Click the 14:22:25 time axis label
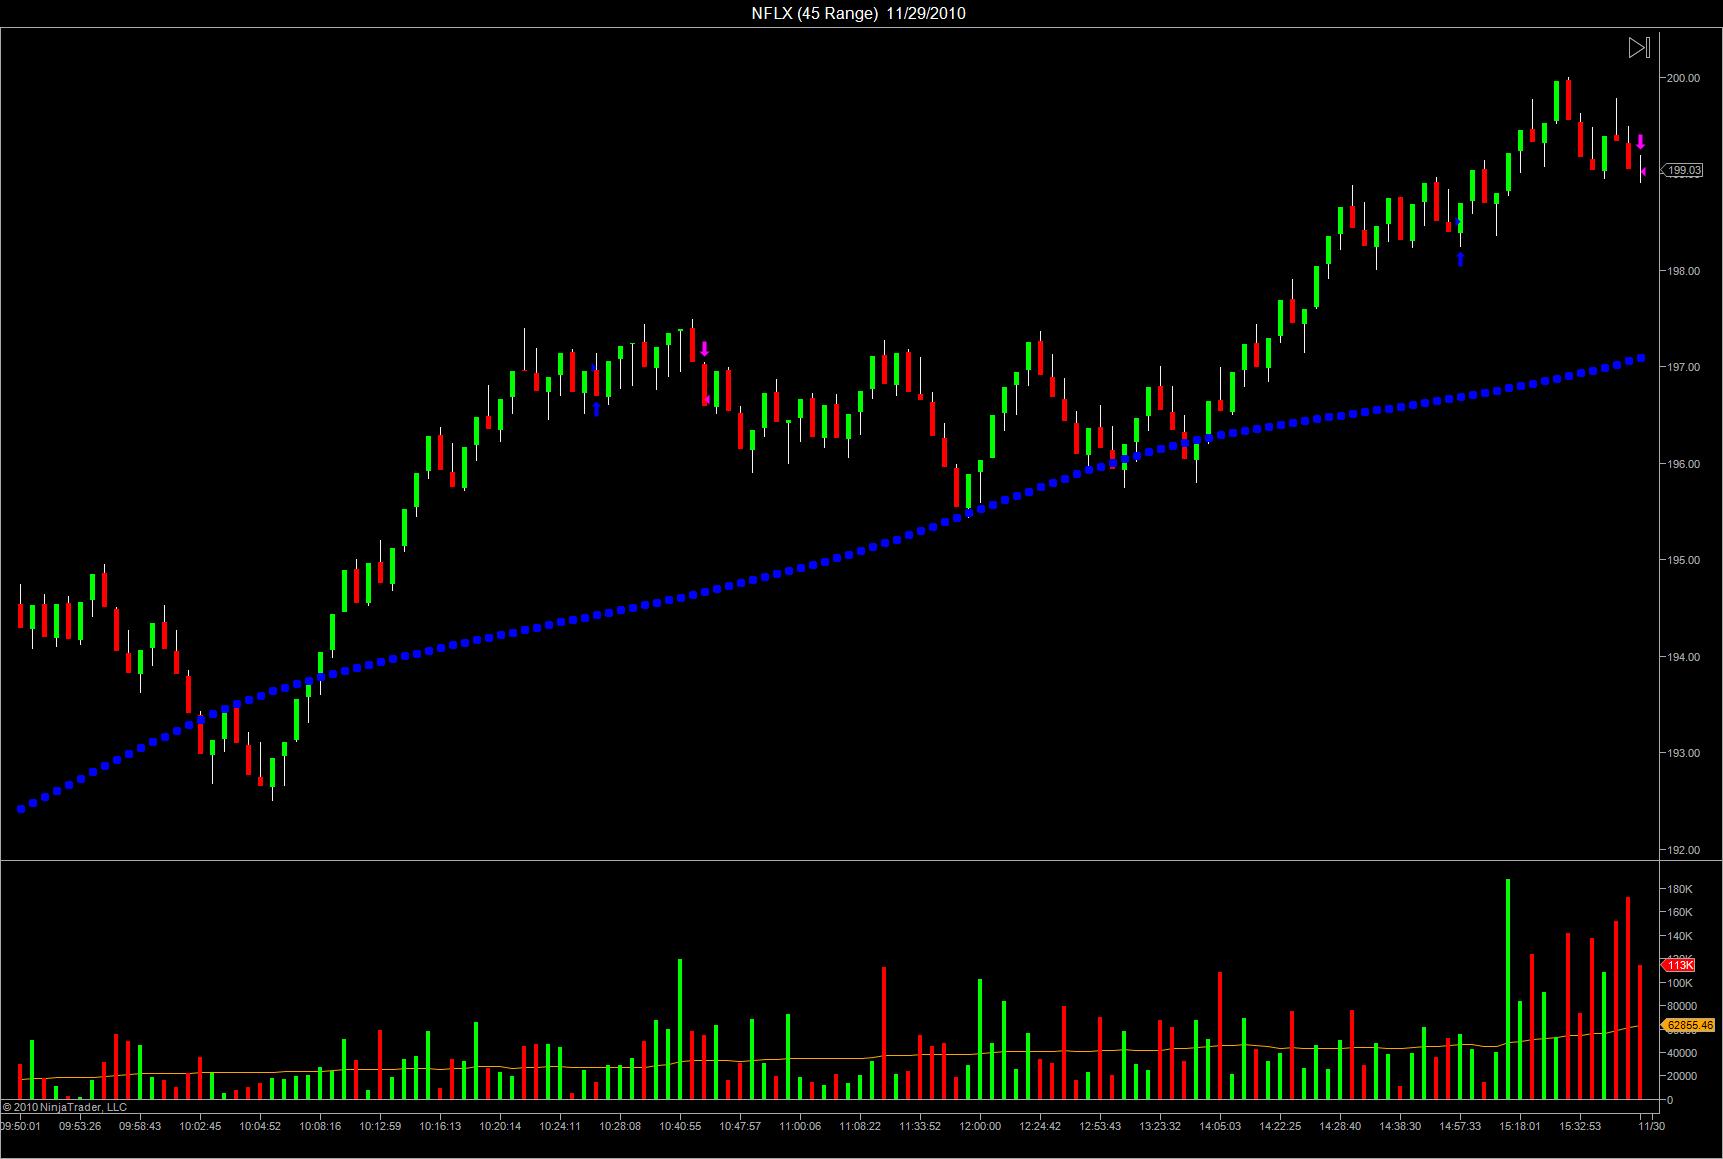Viewport: 1723px width, 1159px height. pyautogui.click(x=1280, y=1126)
